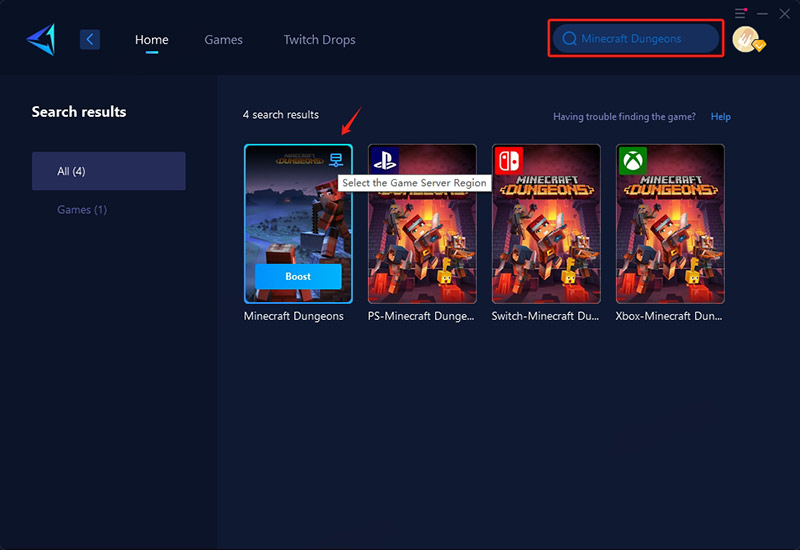Click the 'Switch-Minecraft Du...' title text
Image resolution: width=800 pixels, height=550 pixels.
[545, 316]
